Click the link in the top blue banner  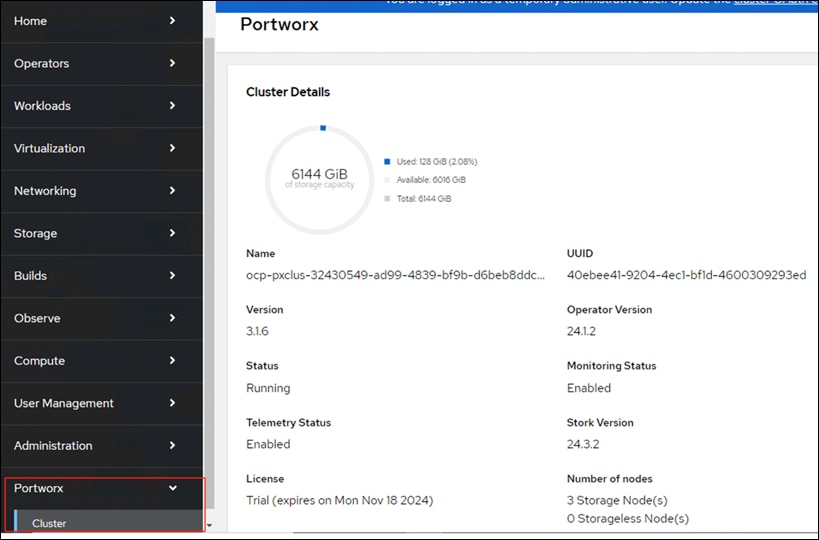[776, 2]
